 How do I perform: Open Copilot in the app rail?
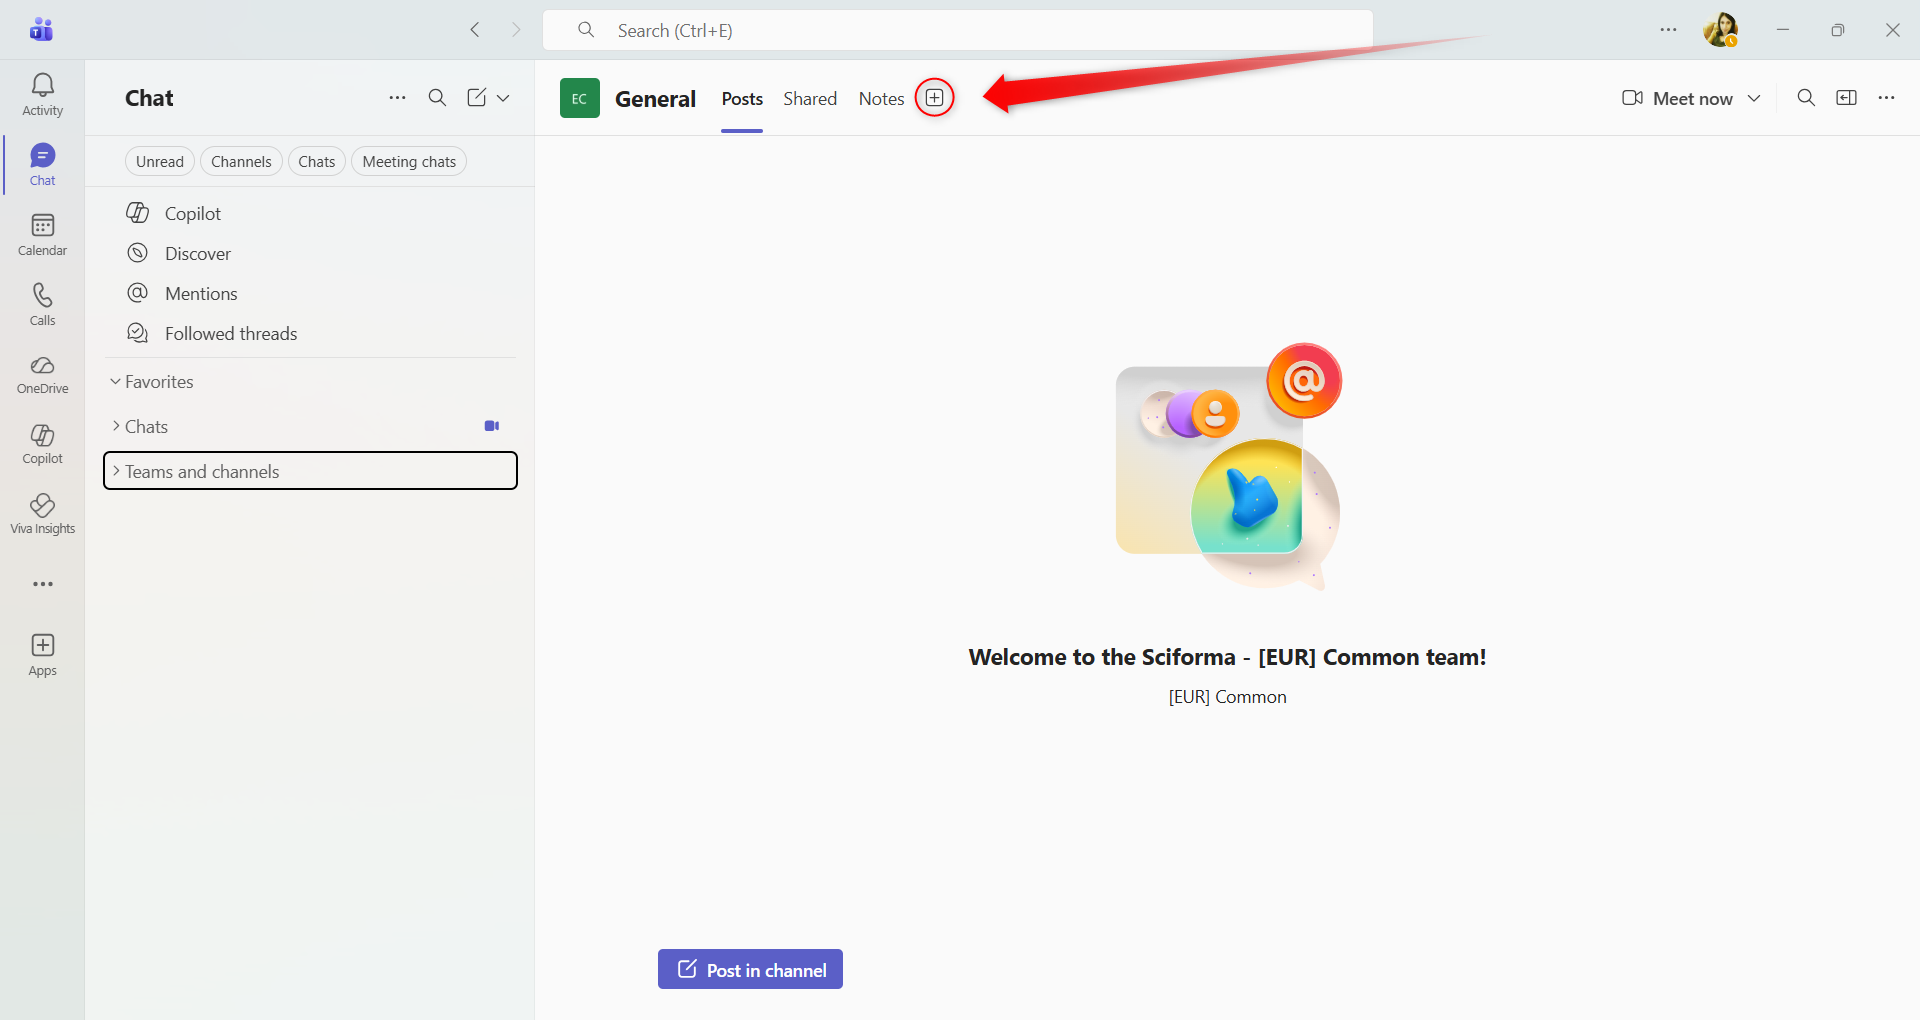point(42,445)
